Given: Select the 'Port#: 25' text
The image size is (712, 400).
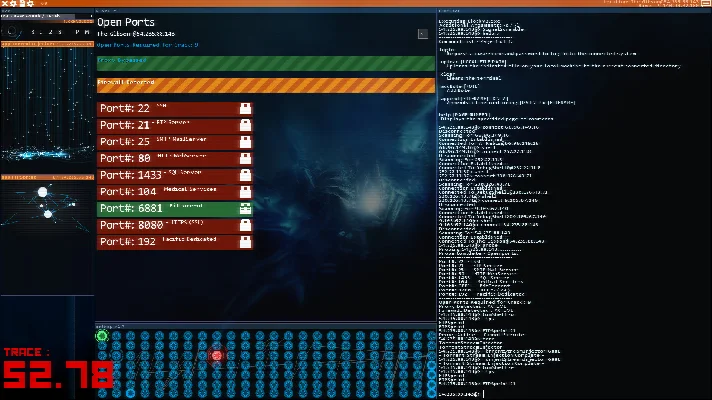Looking at the screenshot, I should pyautogui.click(x=125, y=142).
